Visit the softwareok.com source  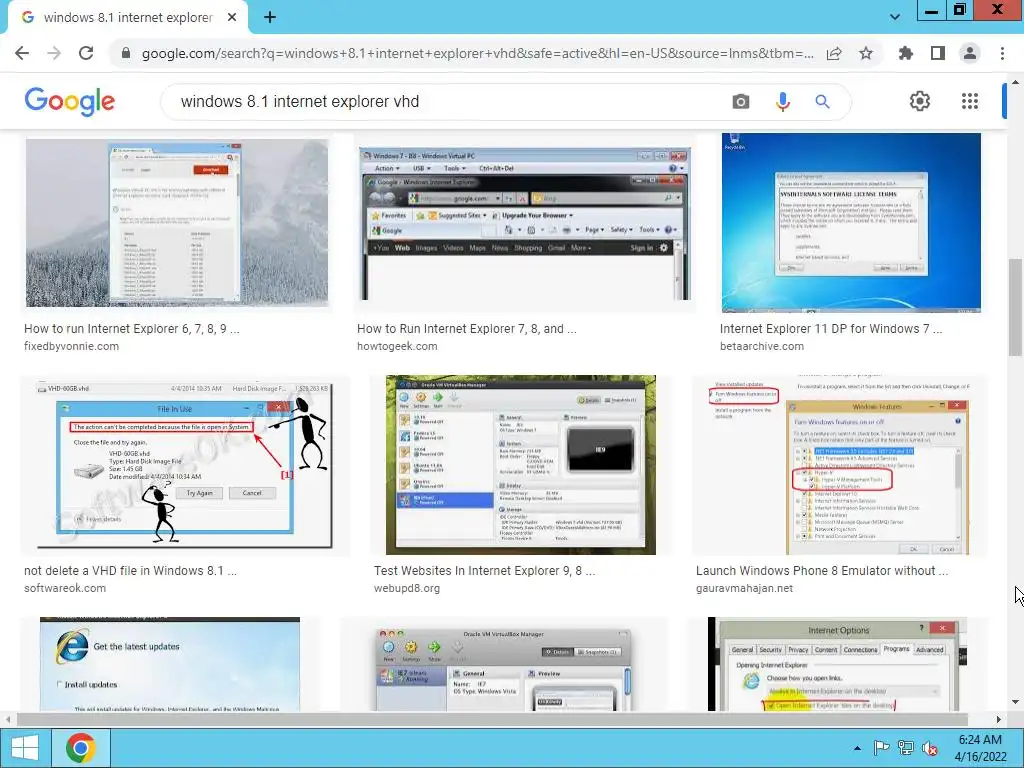pos(65,588)
